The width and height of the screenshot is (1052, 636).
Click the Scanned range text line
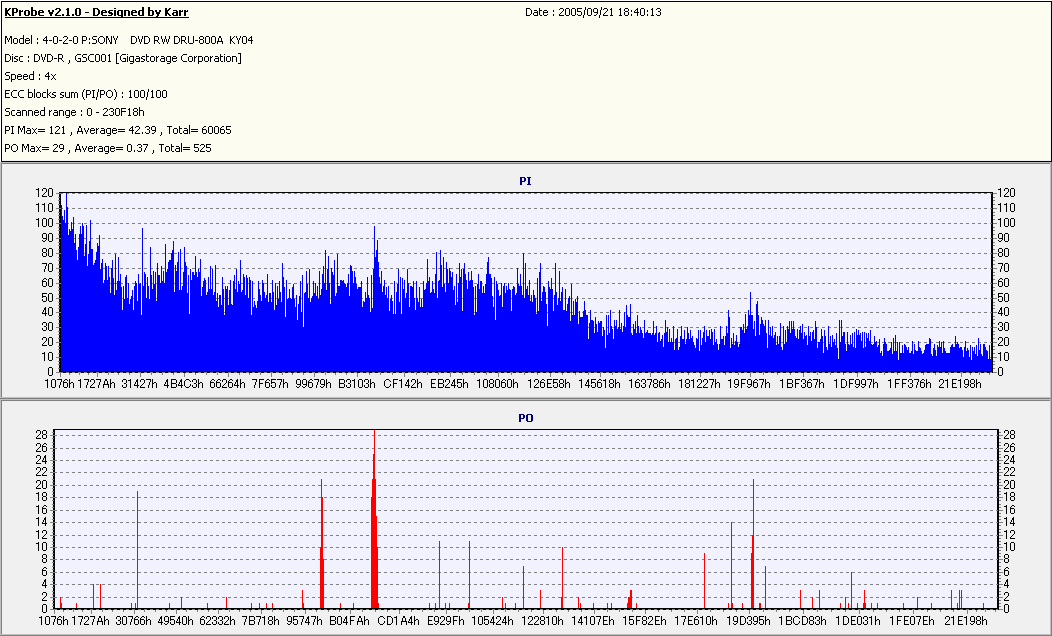[x=74, y=112]
